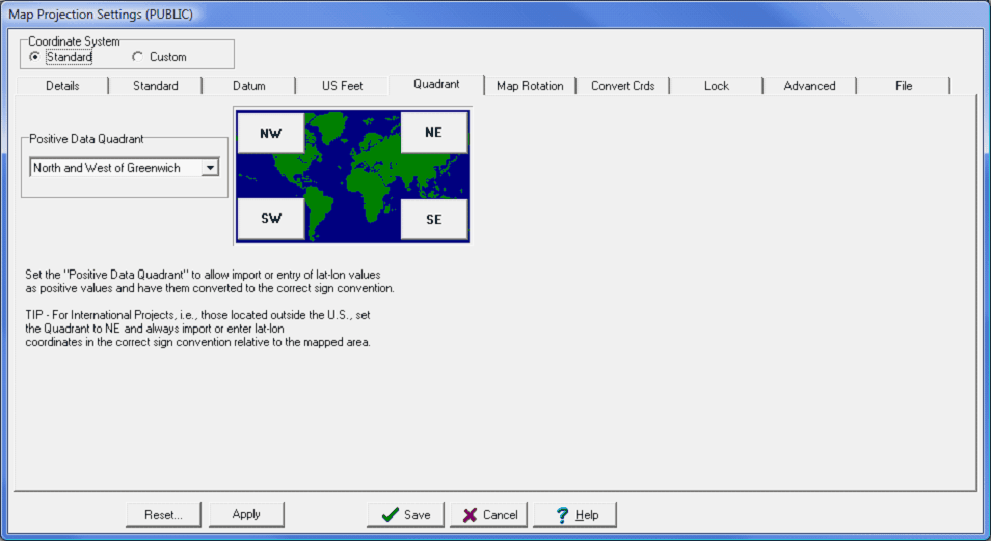
Task: Click the Reset... button
Action: click(163, 515)
